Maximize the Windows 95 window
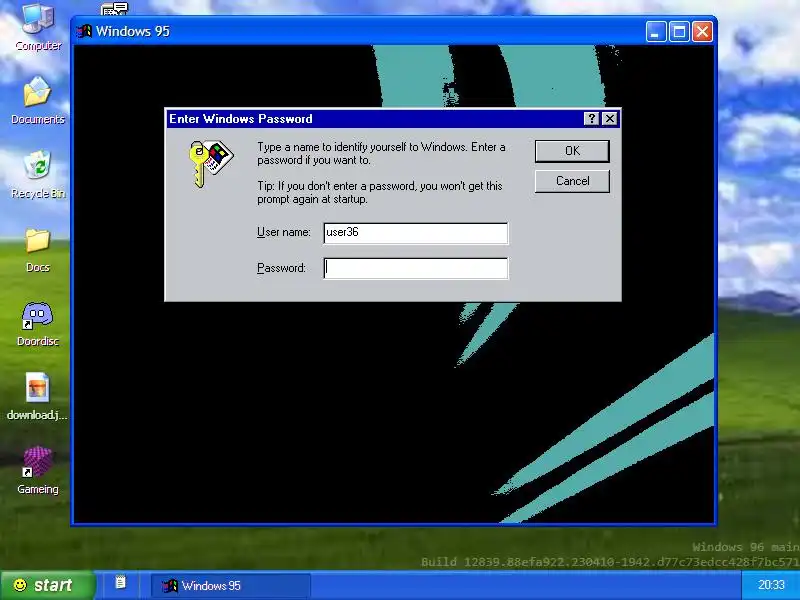Image resolution: width=800 pixels, height=600 pixels. [679, 32]
